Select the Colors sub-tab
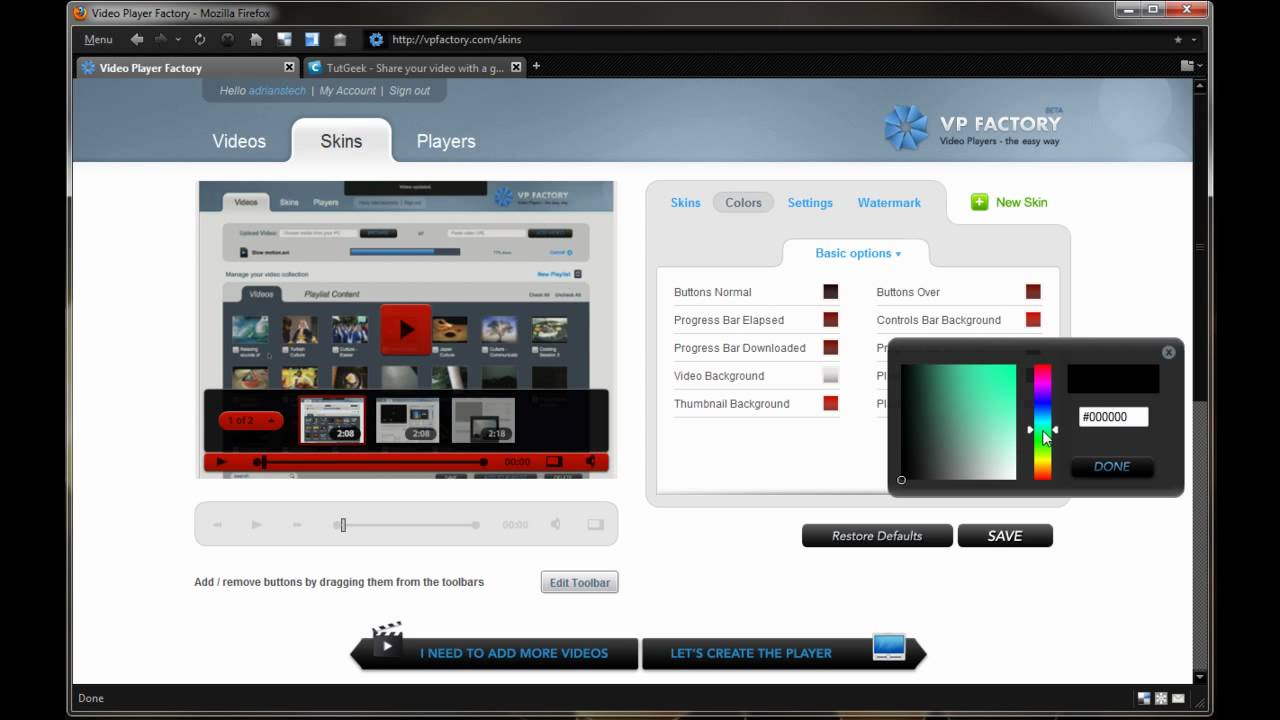Image resolution: width=1280 pixels, height=720 pixels. pos(743,202)
